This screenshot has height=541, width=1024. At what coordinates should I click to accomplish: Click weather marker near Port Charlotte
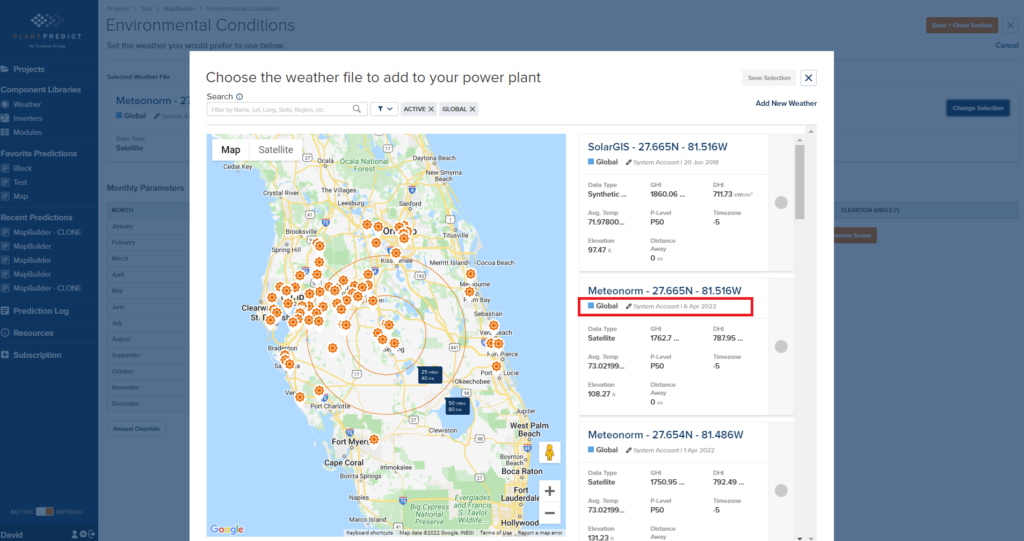pyautogui.click(x=319, y=391)
